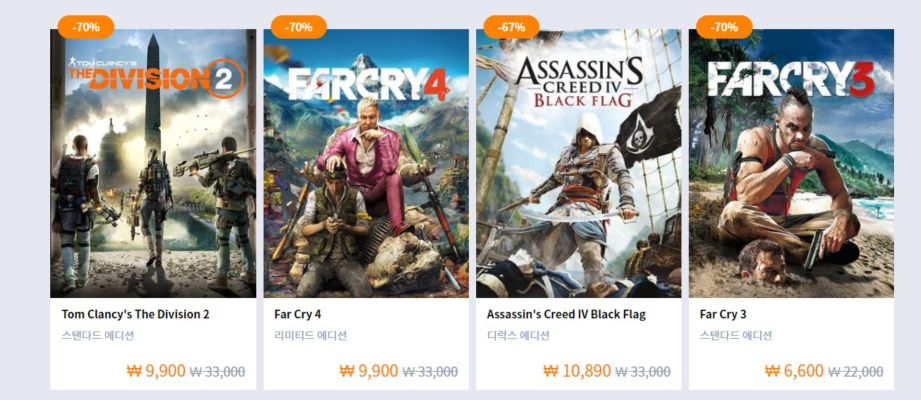921x400 pixels.
Task: Click the Far Cry 4 title link
Action: (298, 314)
